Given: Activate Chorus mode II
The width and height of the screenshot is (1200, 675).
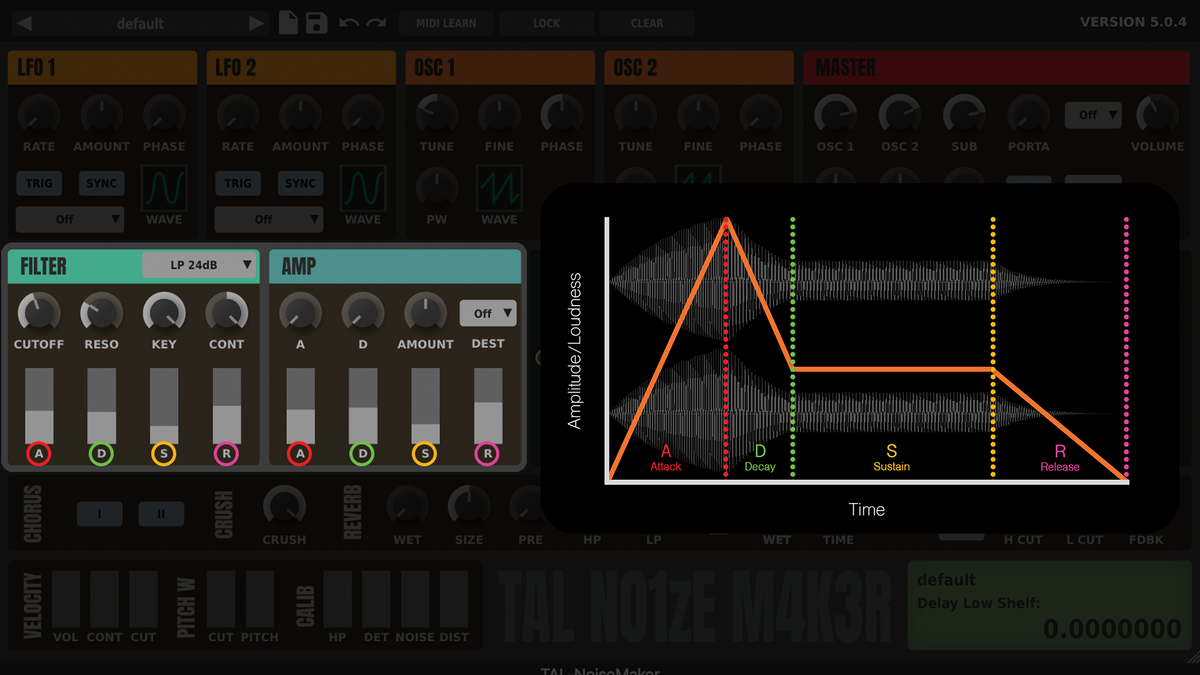Looking at the screenshot, I should point(162,513).
